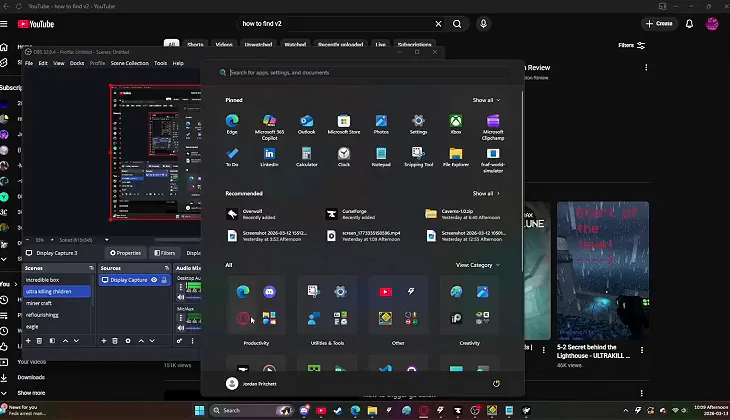The image size is (730, 420).
Task: Open Discord from the taskbar
Action: point(304,410)
